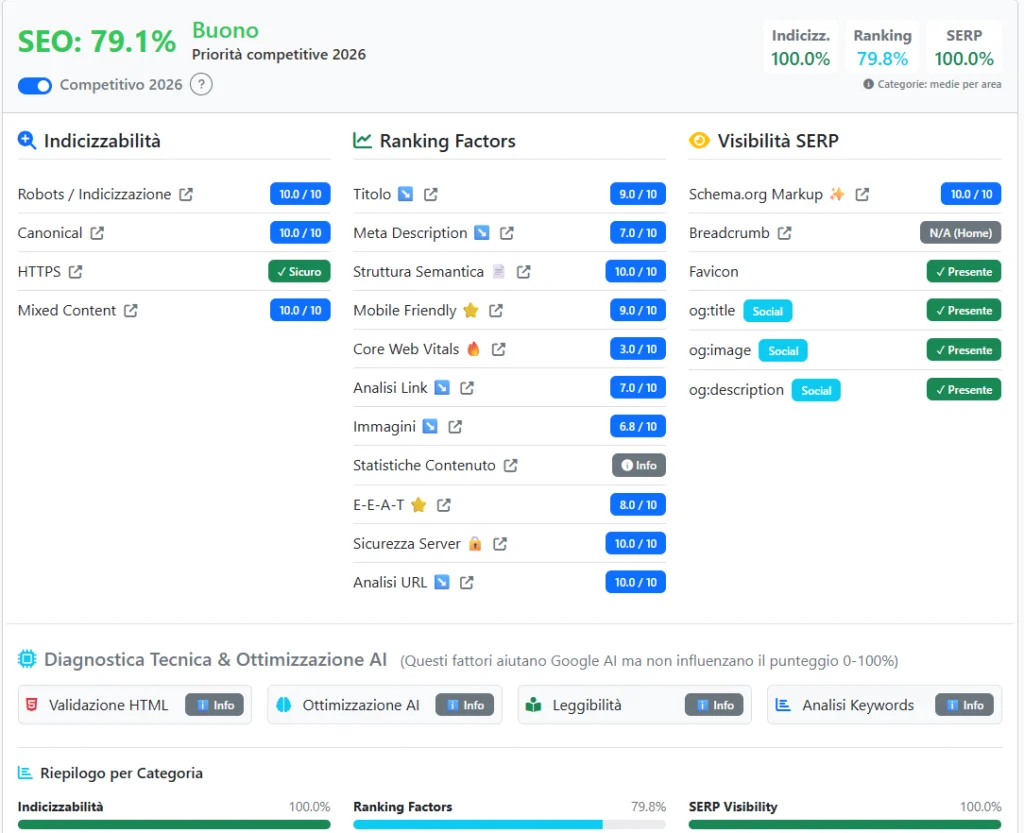The width and height of the screenshot is (1024, 833).
Task: Click the Sicuro badge next to HTTPS
Action: [x=300, y=271]
